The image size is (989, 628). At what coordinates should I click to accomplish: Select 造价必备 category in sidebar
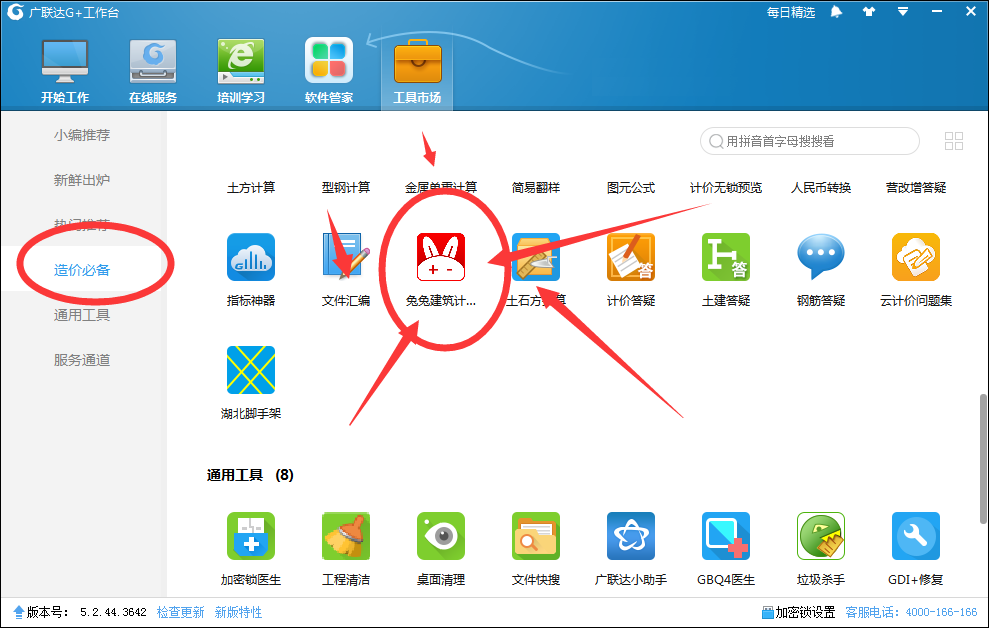82,270
